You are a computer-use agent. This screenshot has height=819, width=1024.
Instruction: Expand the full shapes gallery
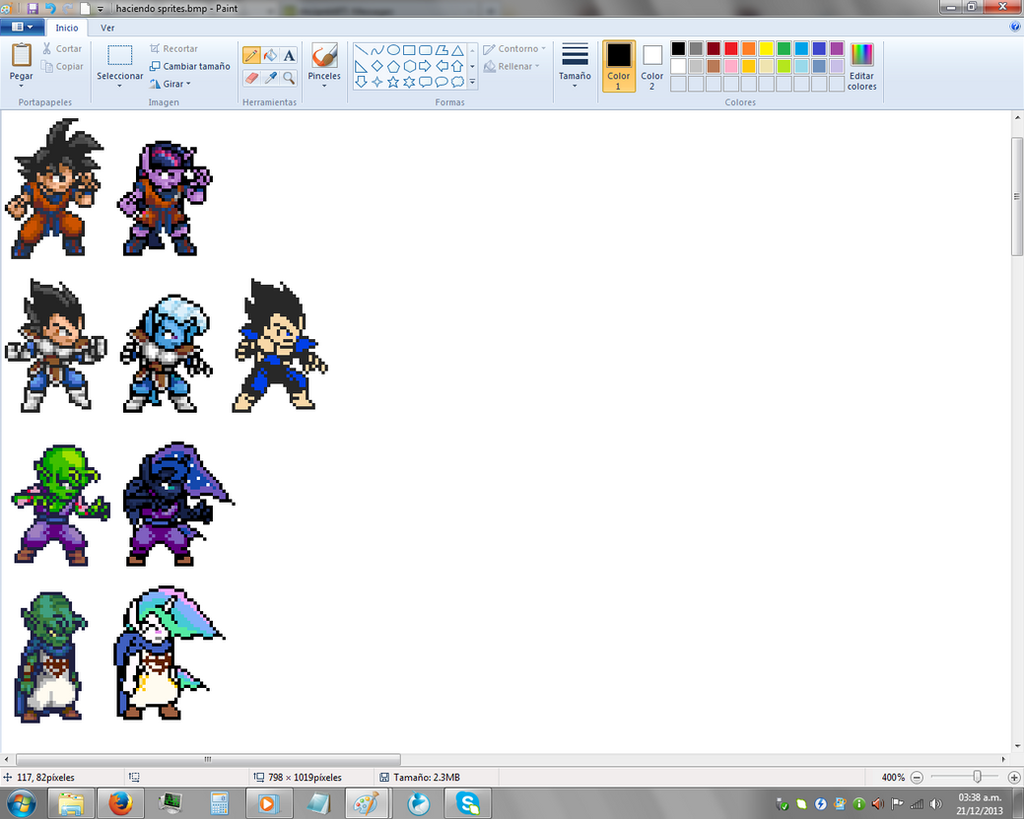[x=472, y=82]
